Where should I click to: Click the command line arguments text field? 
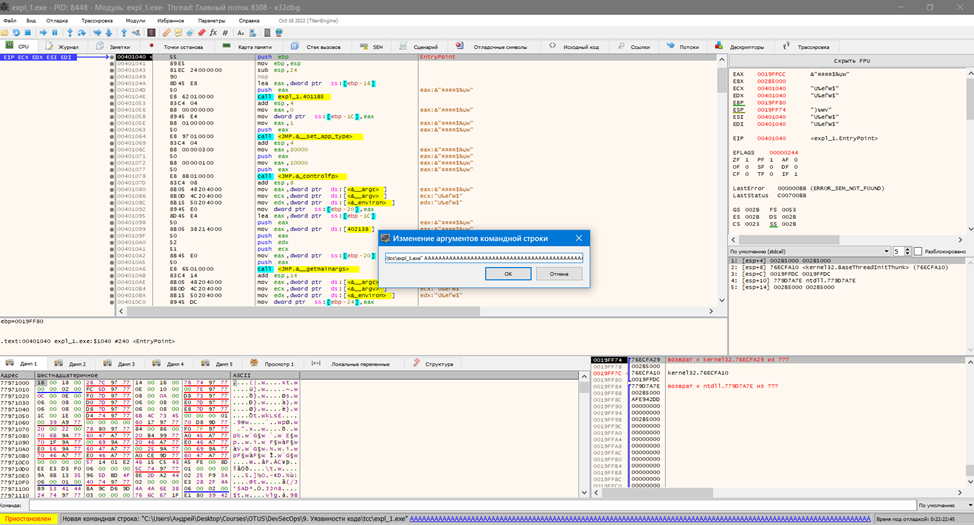[484, 257]
